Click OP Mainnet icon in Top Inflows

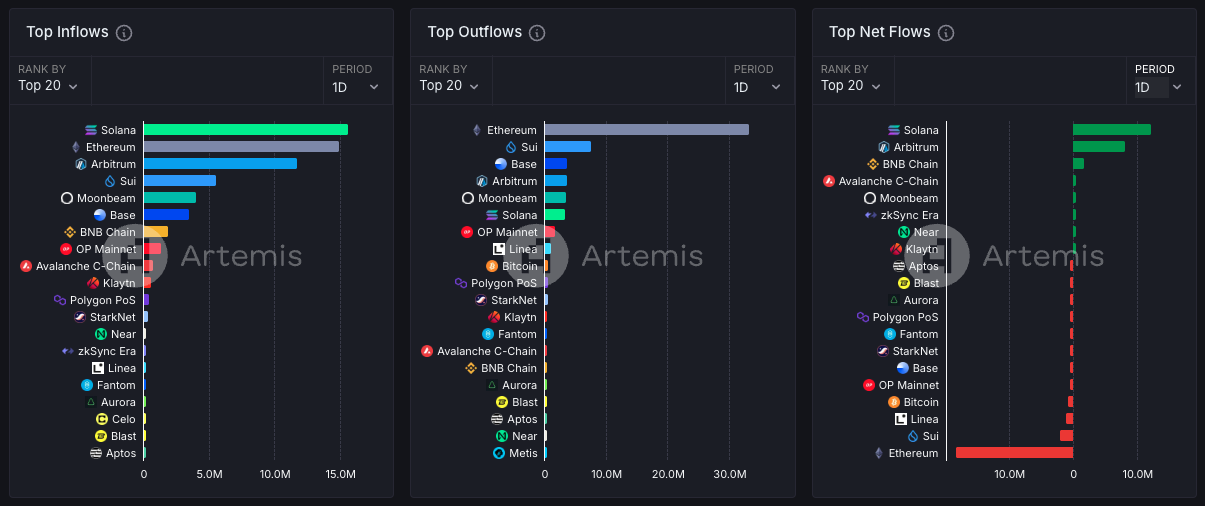(x=66, y=249)
